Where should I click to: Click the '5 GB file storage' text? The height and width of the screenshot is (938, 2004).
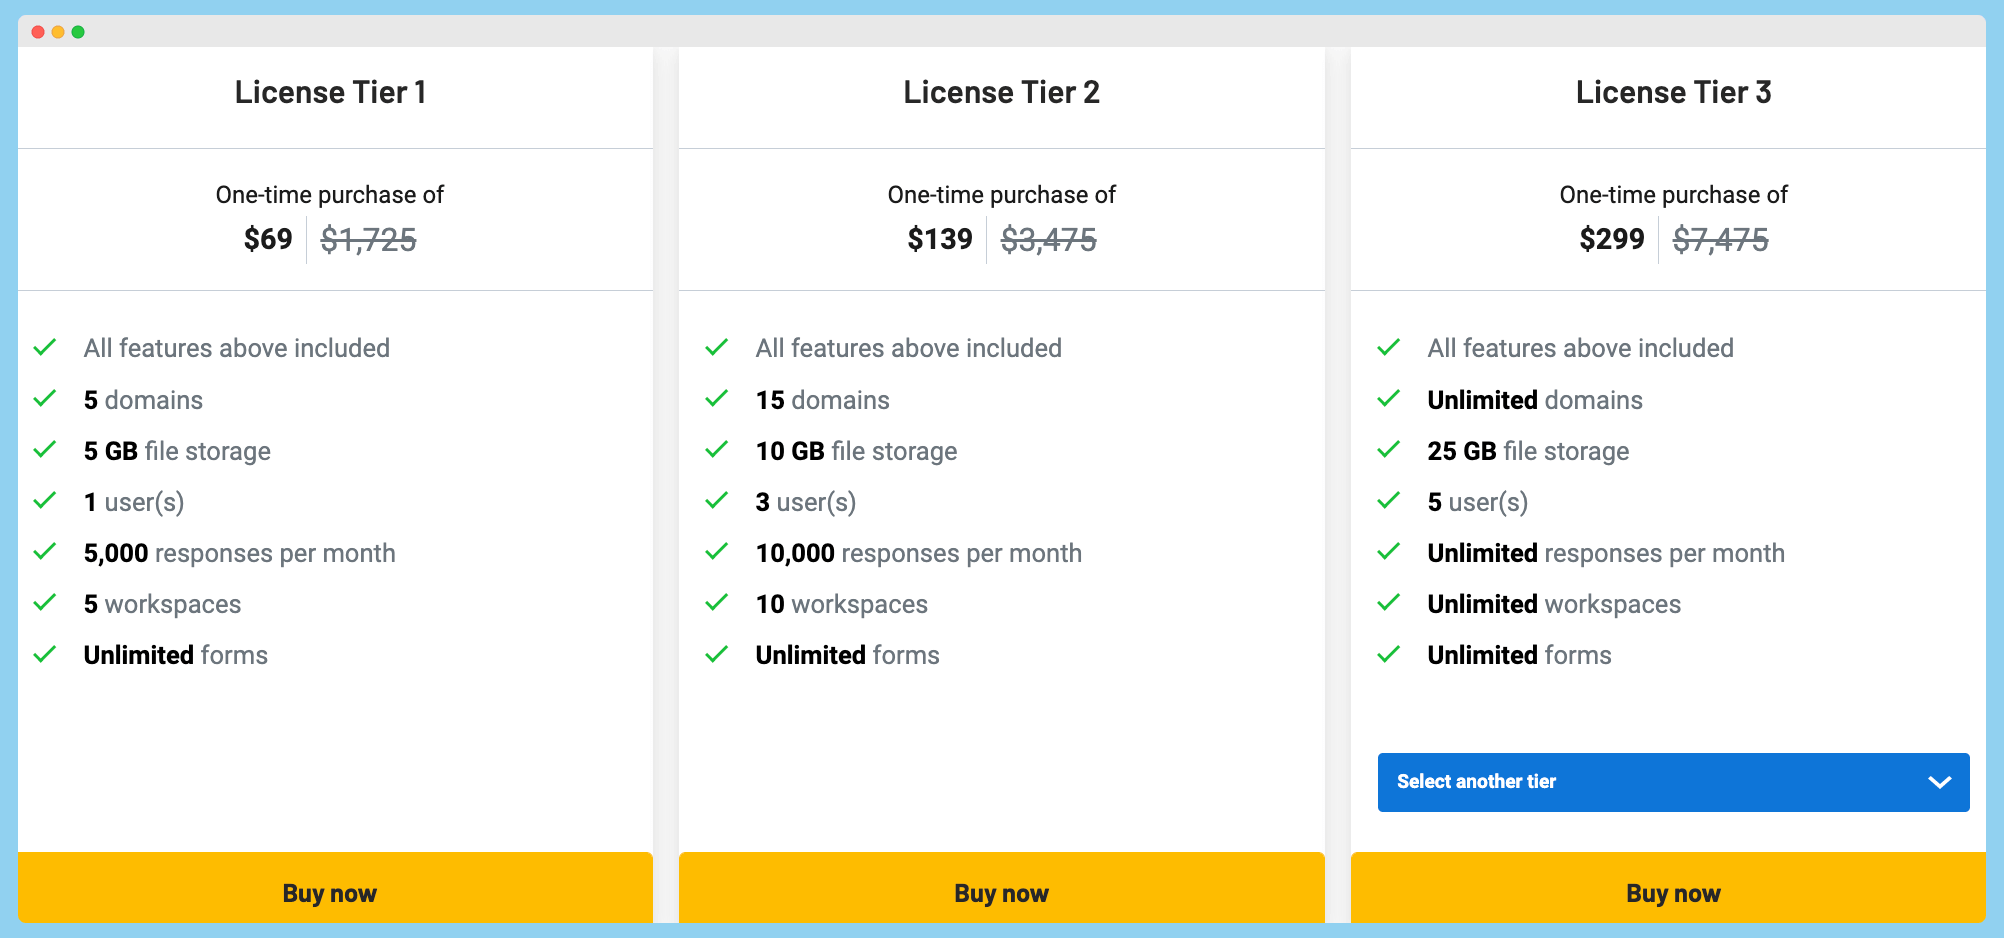tap(177, 451)
